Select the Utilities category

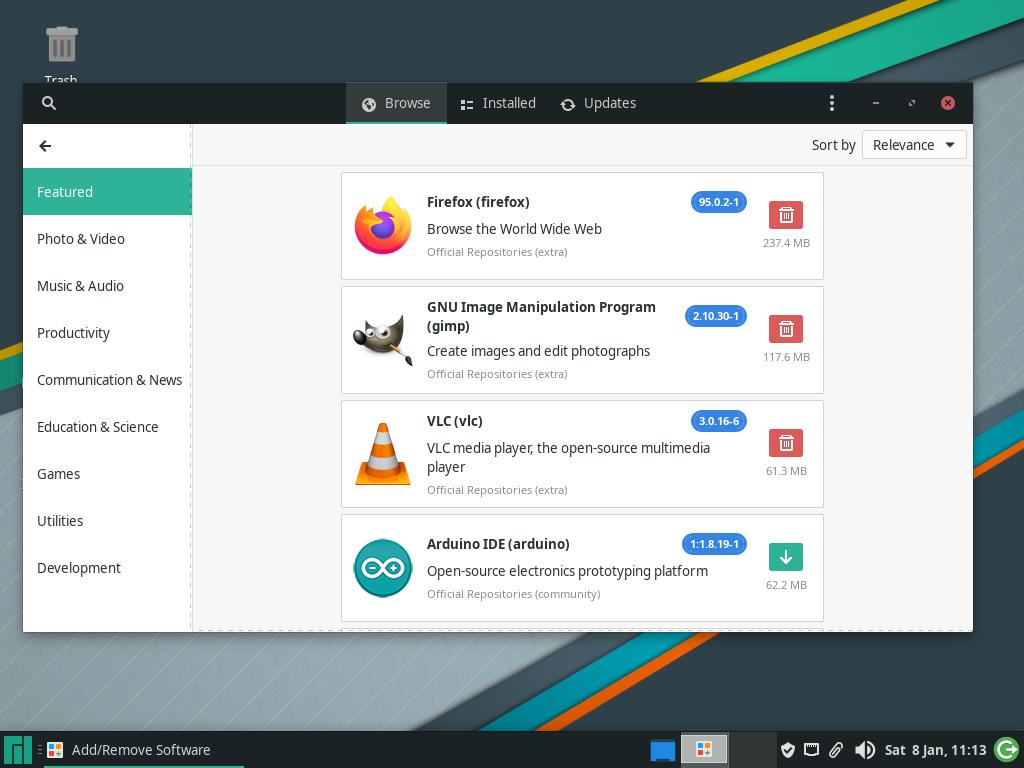coord(107,521)
